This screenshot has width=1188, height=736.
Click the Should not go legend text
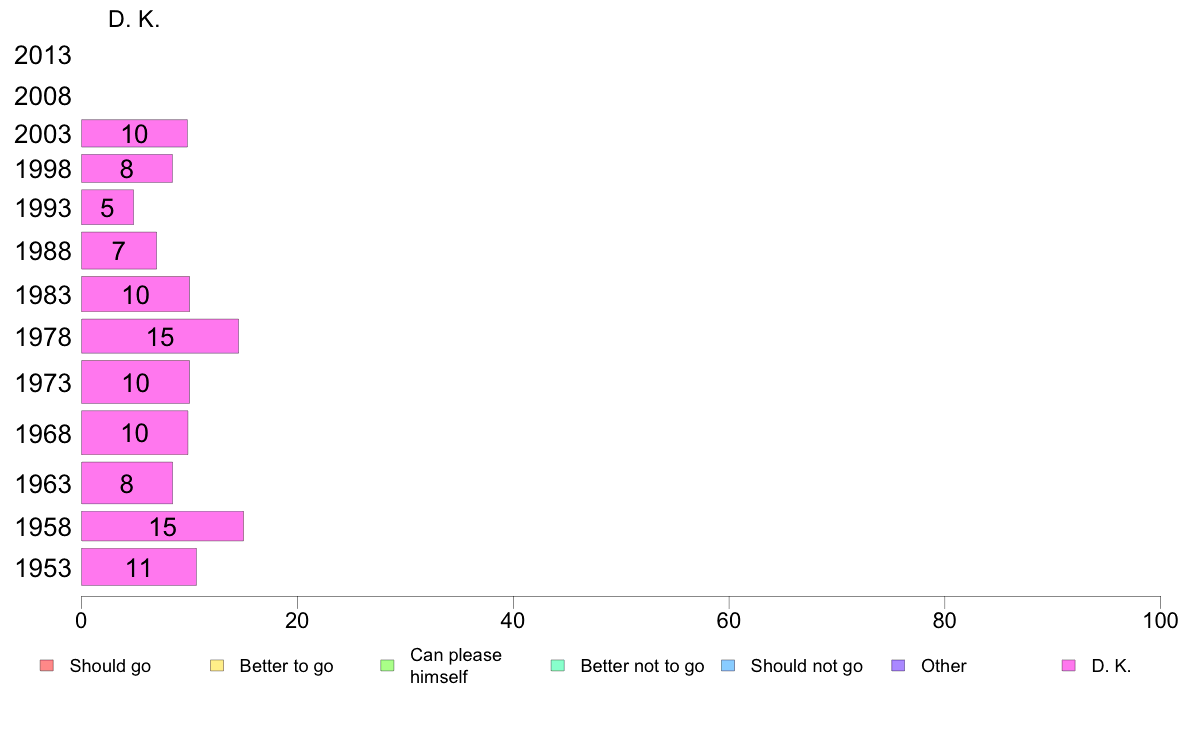pos(807,666)
